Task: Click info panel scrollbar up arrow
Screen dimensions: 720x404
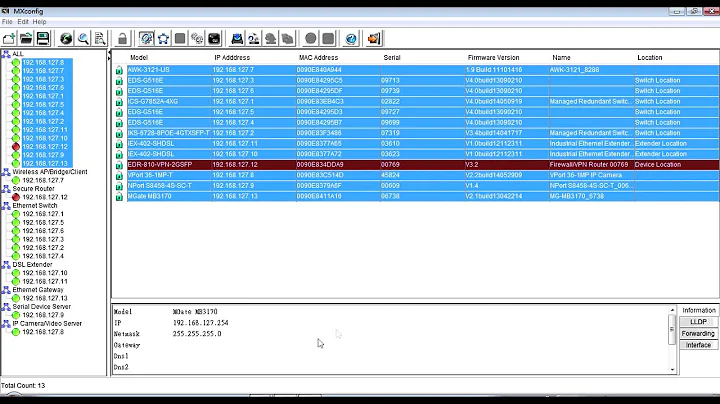Action: click(x=672, y=310)
